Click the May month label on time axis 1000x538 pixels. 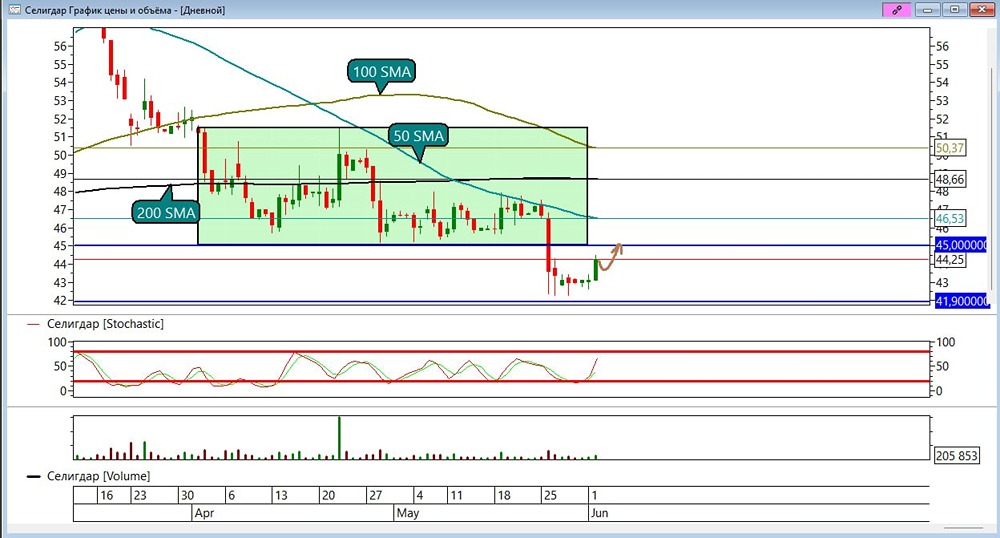pos(408,513)
